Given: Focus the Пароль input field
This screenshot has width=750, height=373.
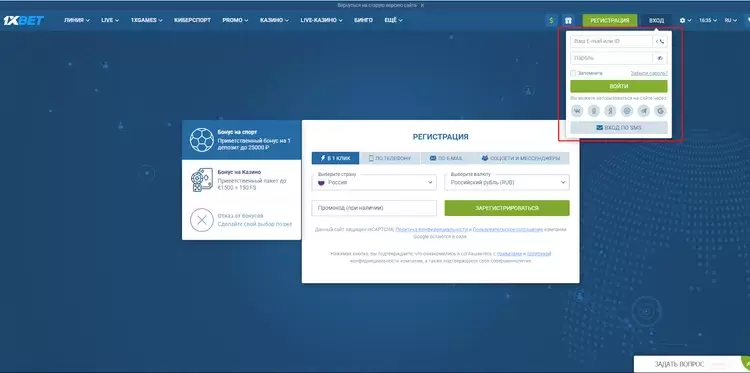Looking at the screenshot, I should point(611,58).
